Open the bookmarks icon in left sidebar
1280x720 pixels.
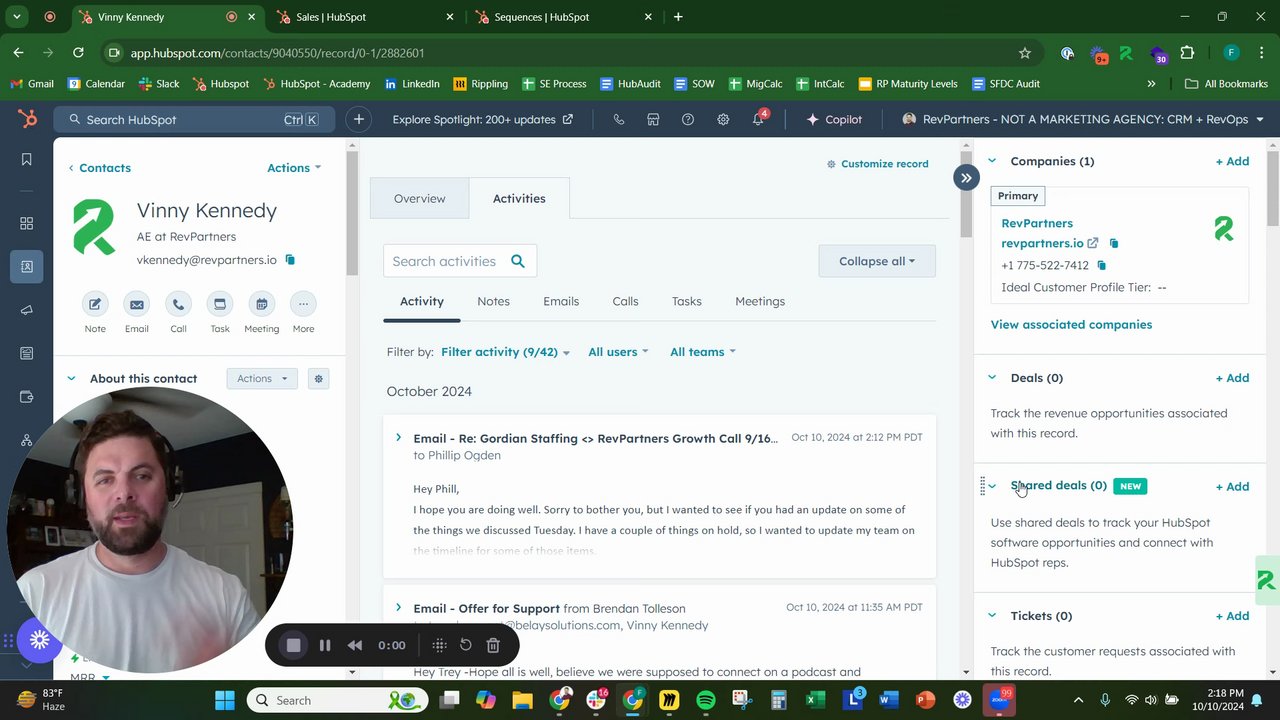(27, 159)
